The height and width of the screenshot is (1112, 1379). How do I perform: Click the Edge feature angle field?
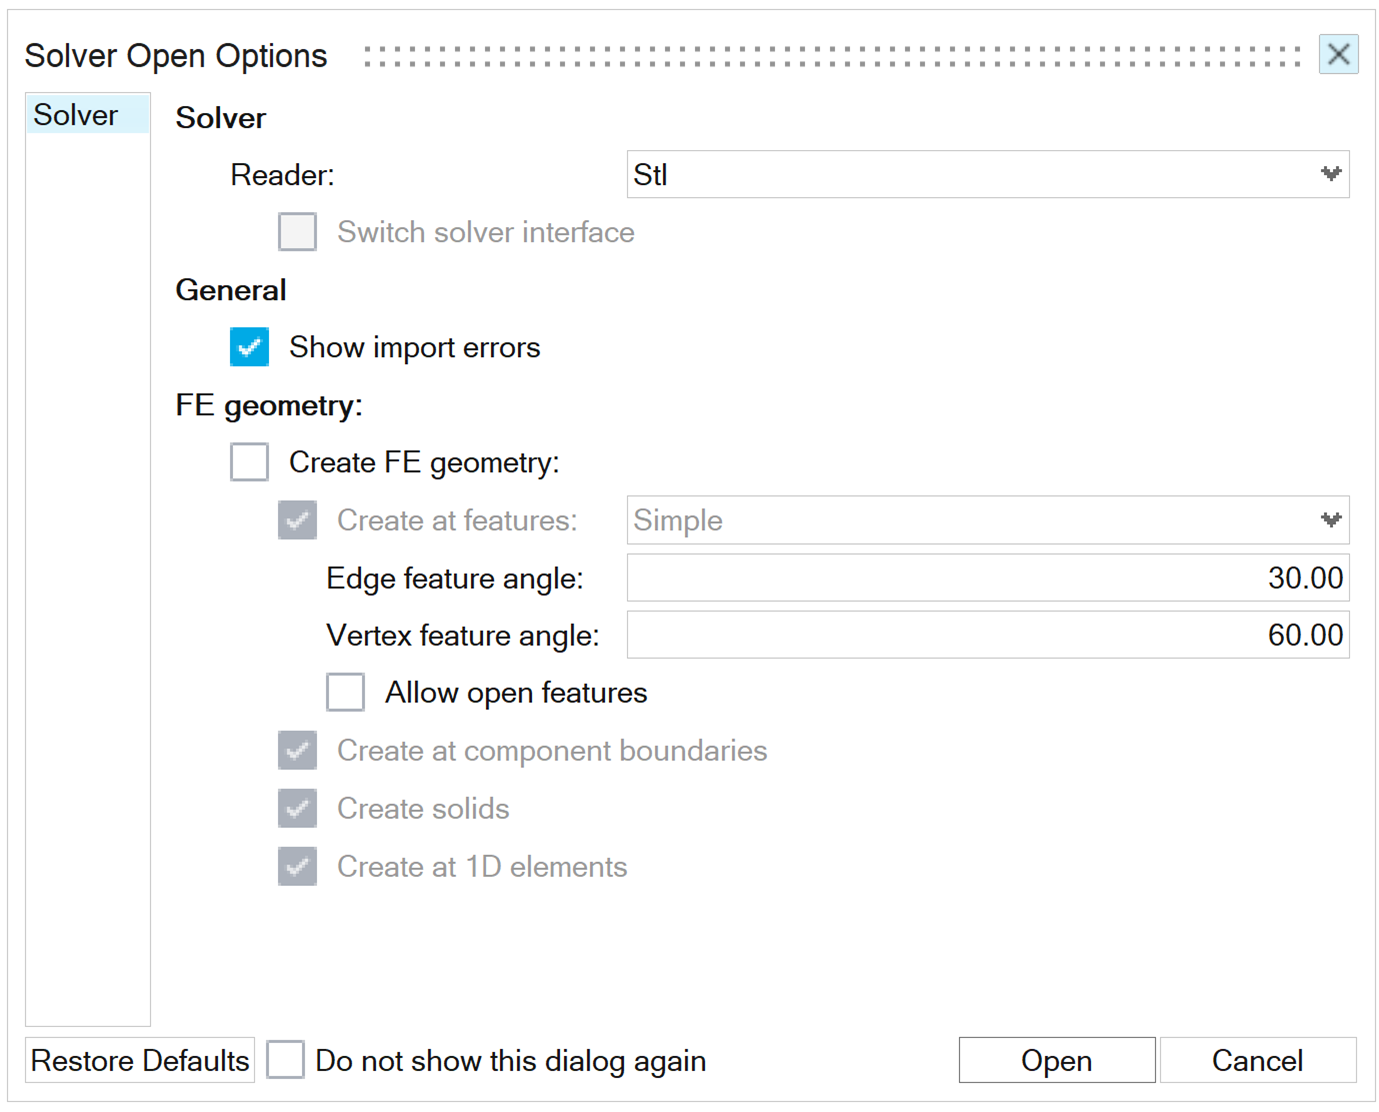pyautogui.click(x=987, y=578)
